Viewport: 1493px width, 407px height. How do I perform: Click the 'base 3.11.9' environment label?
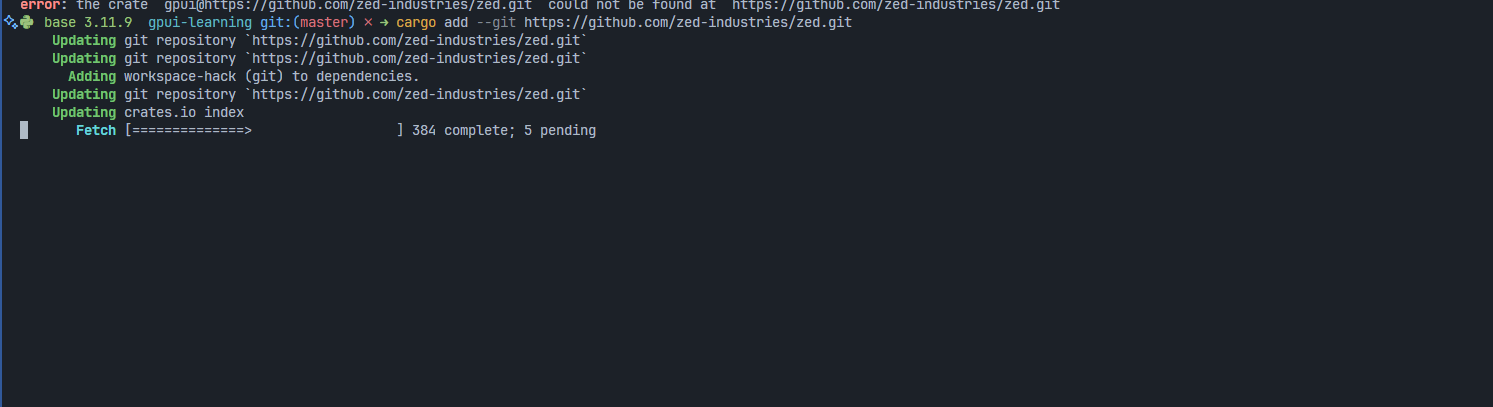coord(88,22)
